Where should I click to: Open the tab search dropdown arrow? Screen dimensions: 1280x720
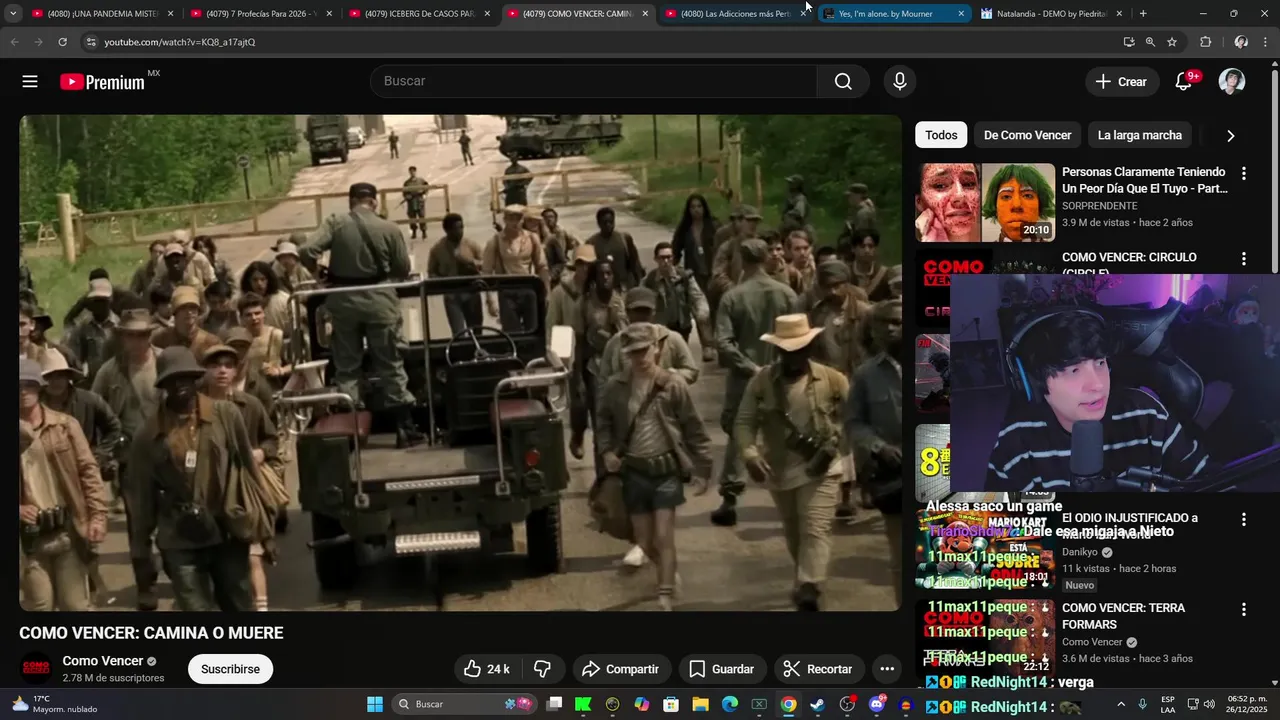tap(13, 14)
